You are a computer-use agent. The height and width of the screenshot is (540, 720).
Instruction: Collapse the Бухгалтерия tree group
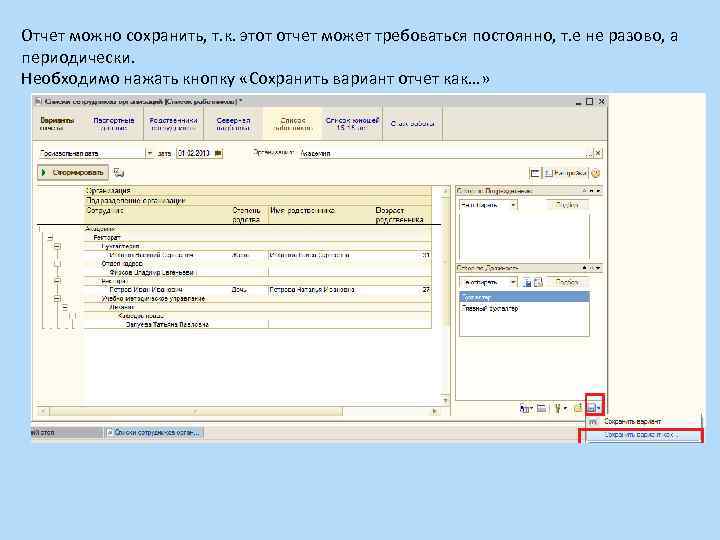point(57,246)
